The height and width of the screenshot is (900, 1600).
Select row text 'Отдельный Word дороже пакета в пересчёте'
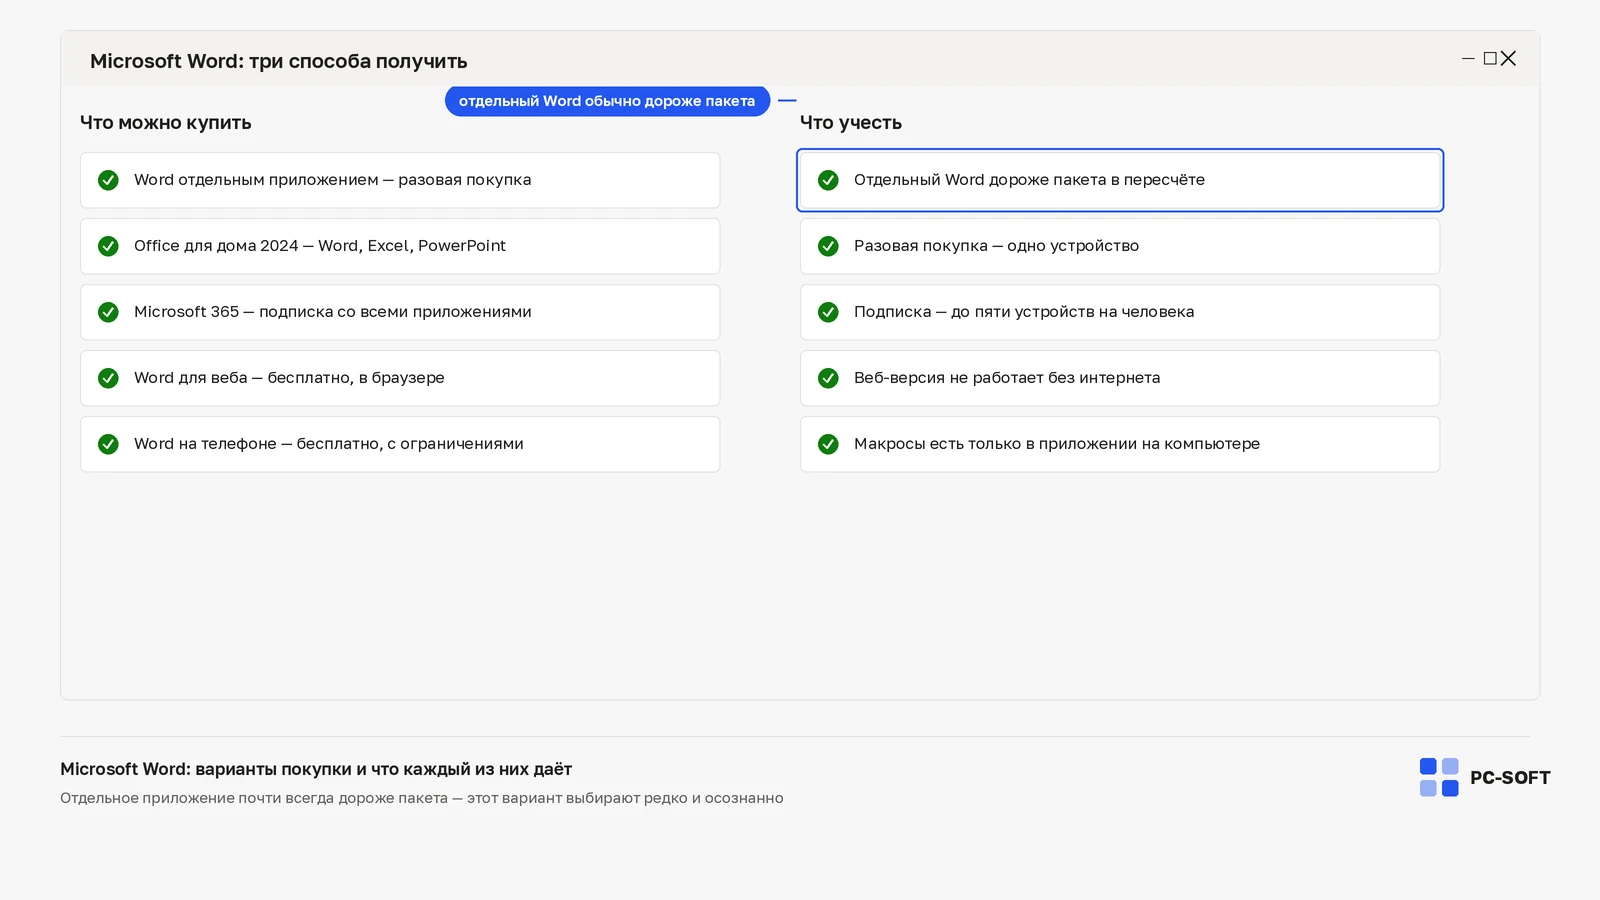click(x=1029, y=180)
